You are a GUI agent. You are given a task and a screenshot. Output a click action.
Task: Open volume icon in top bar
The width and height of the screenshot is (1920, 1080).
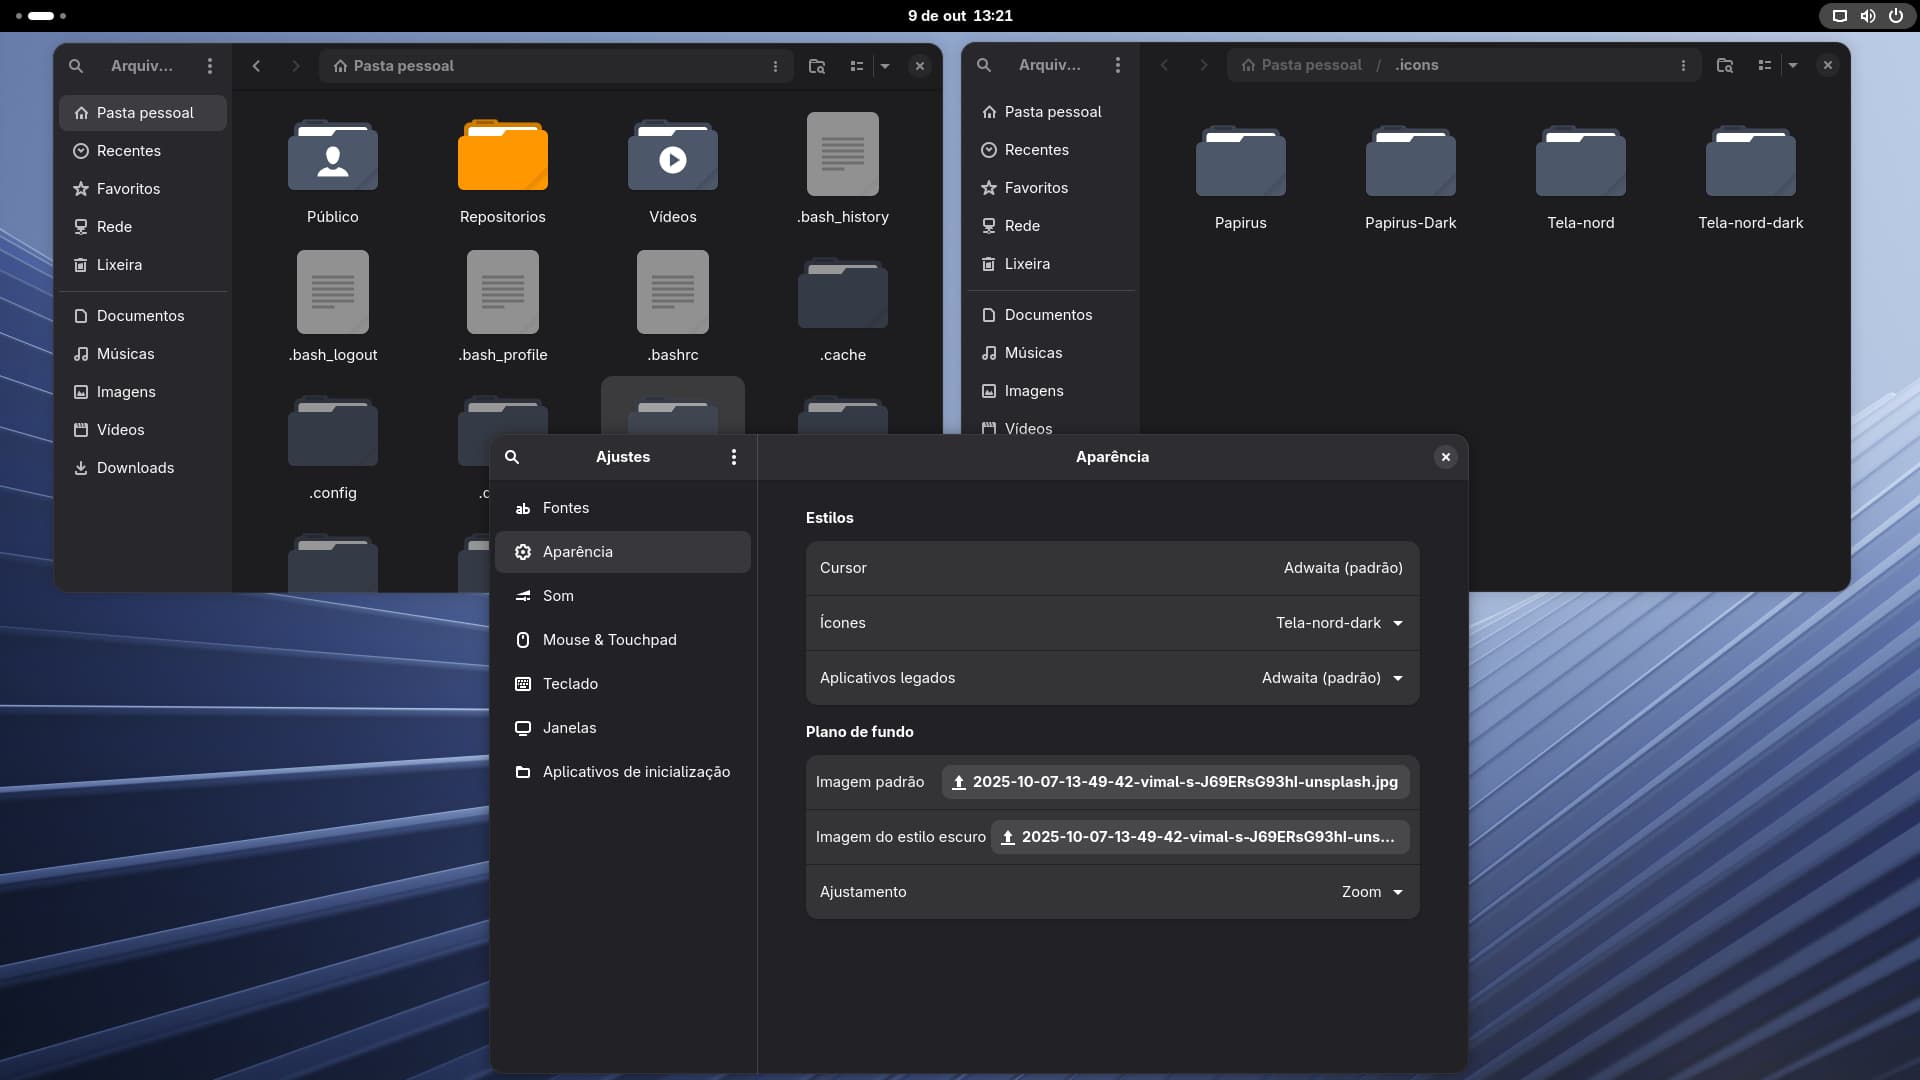click(x=1867, y=16)
